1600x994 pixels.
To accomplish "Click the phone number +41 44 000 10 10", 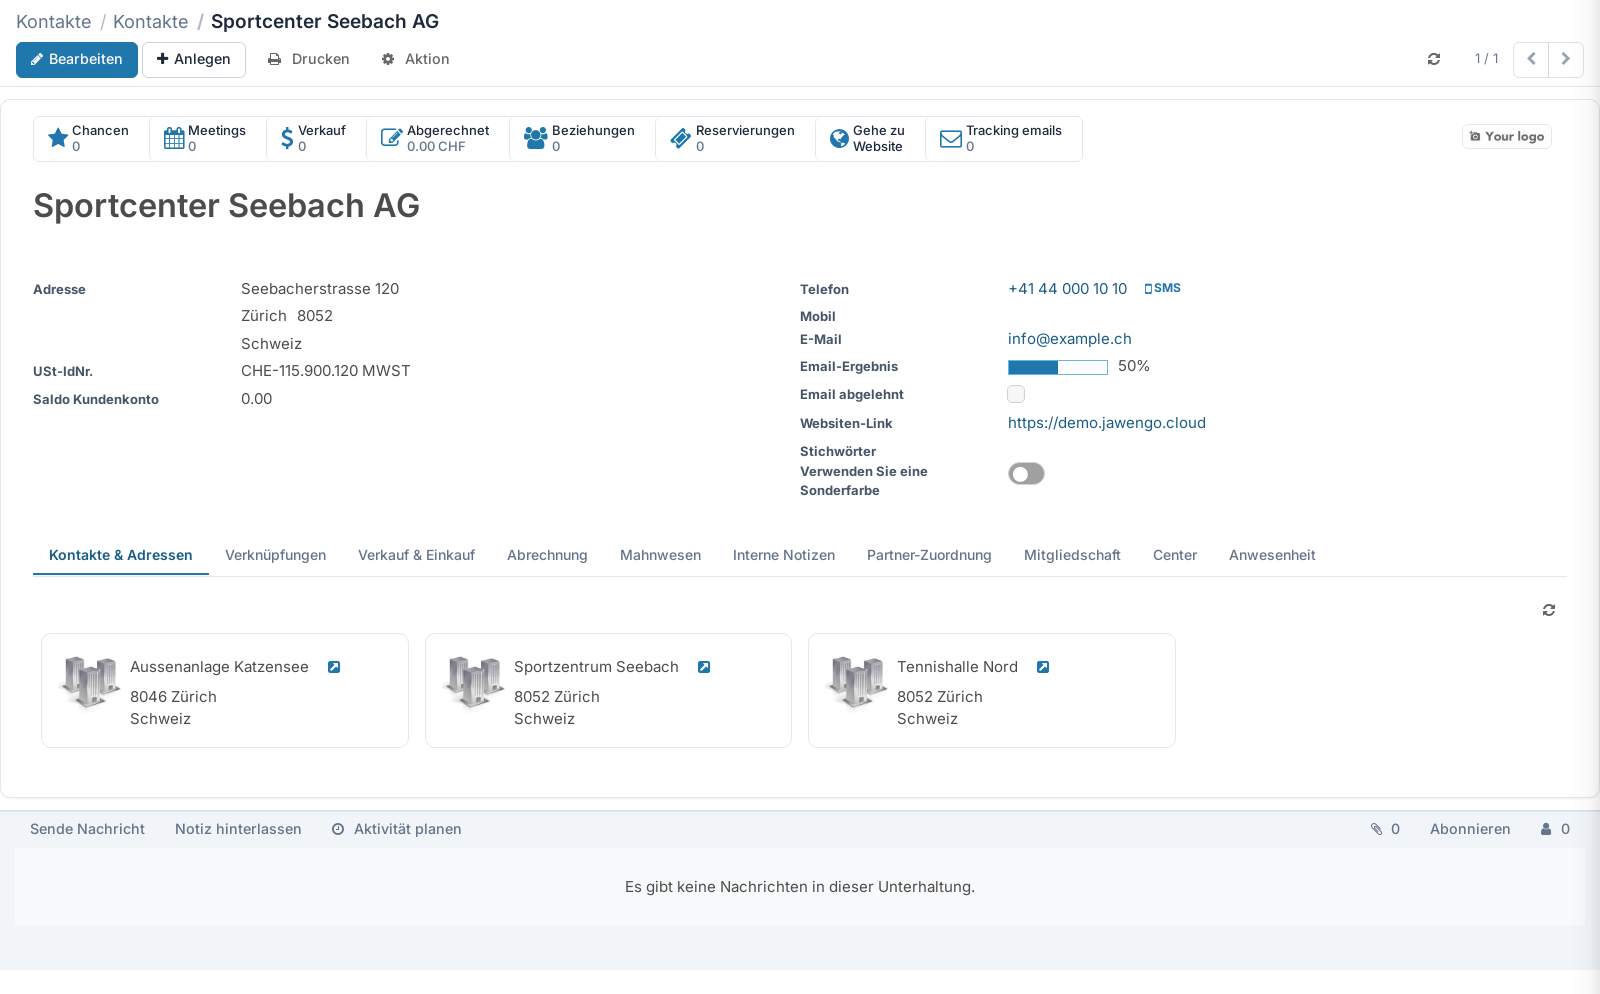I will (x=1067, y=289).
